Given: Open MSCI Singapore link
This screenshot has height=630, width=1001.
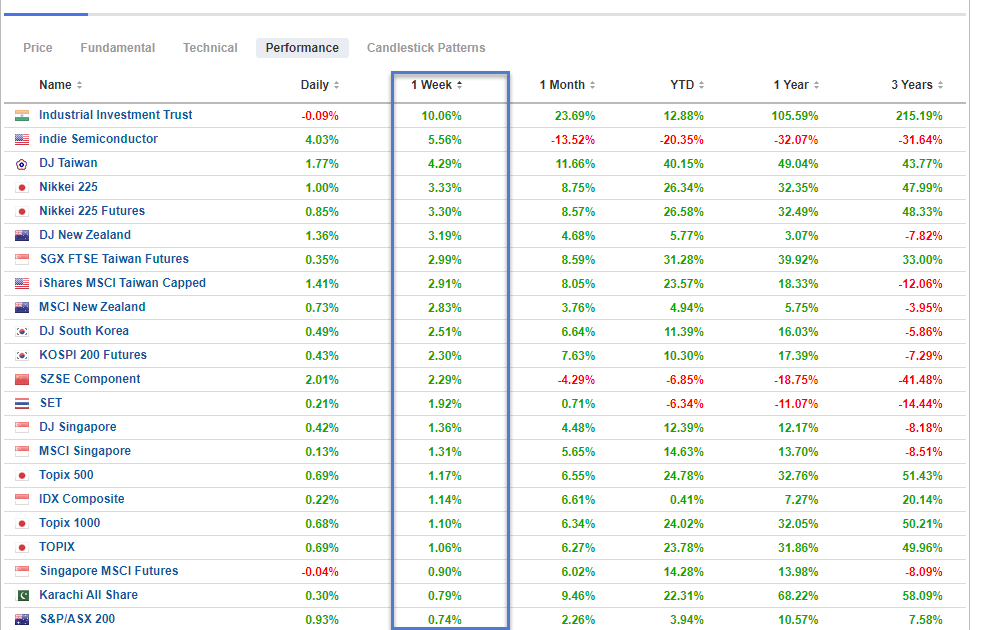Looking at the screenshot, I should coord(85,451).
